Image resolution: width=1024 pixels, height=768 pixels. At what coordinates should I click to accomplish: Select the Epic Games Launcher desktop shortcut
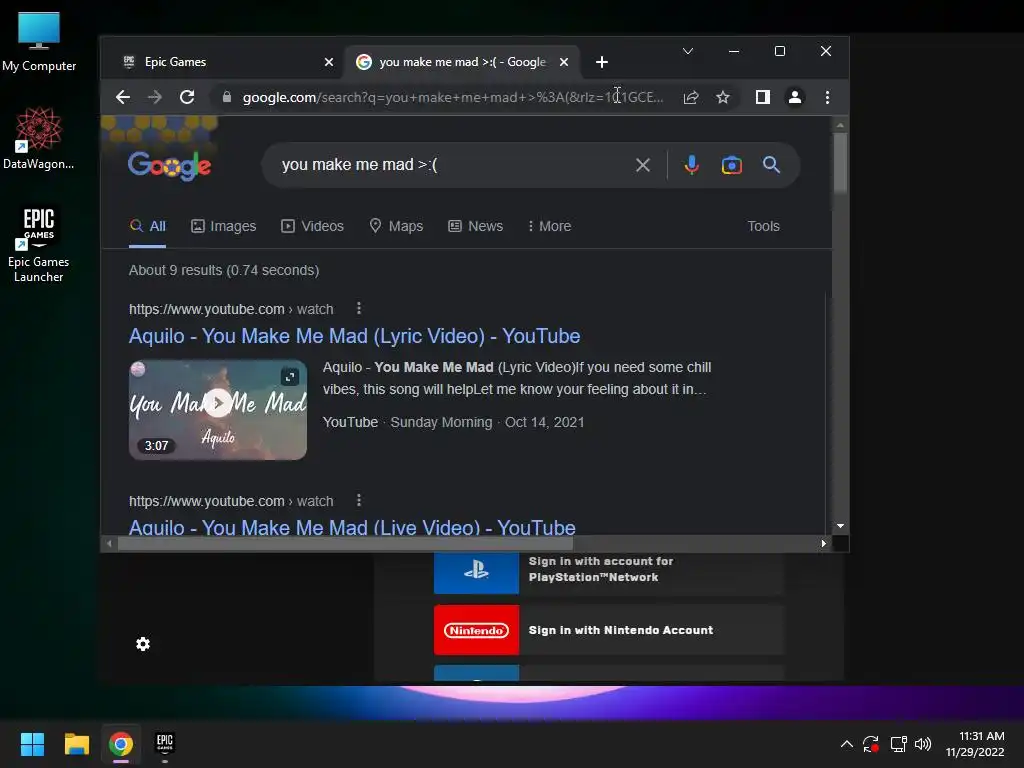click(39, 245)
